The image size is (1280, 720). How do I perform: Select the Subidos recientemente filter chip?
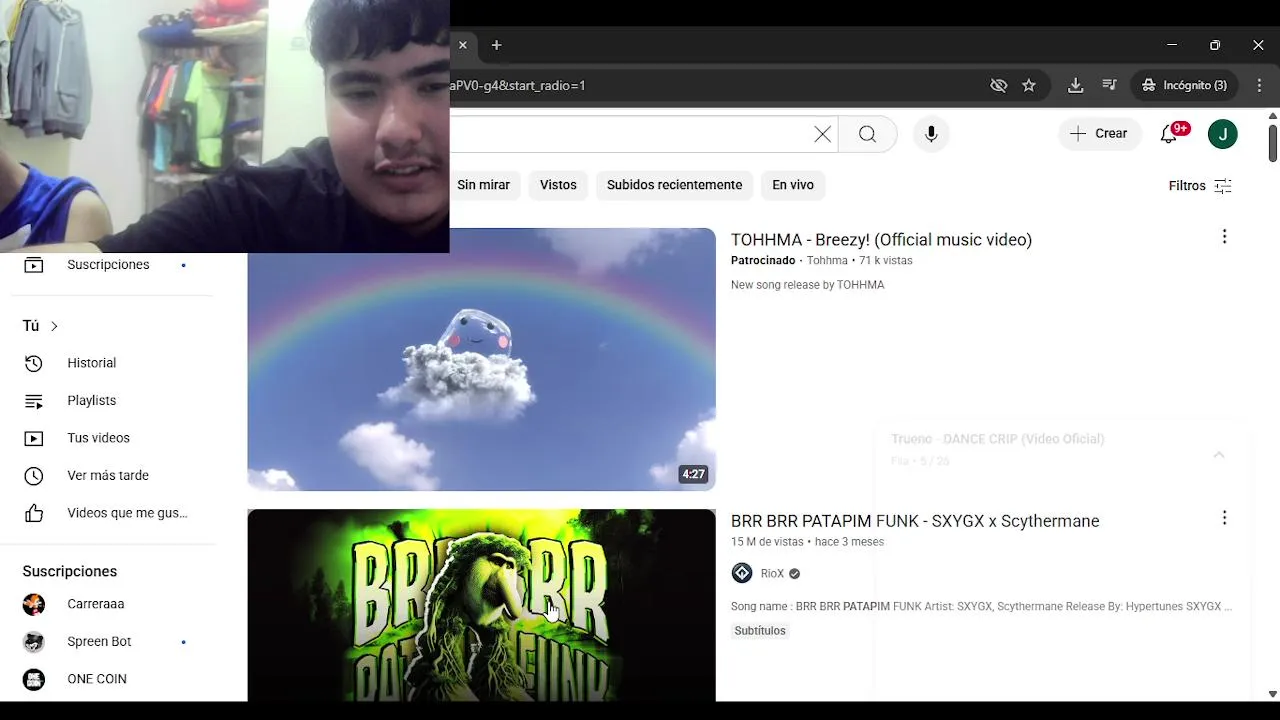click(674, 185)
